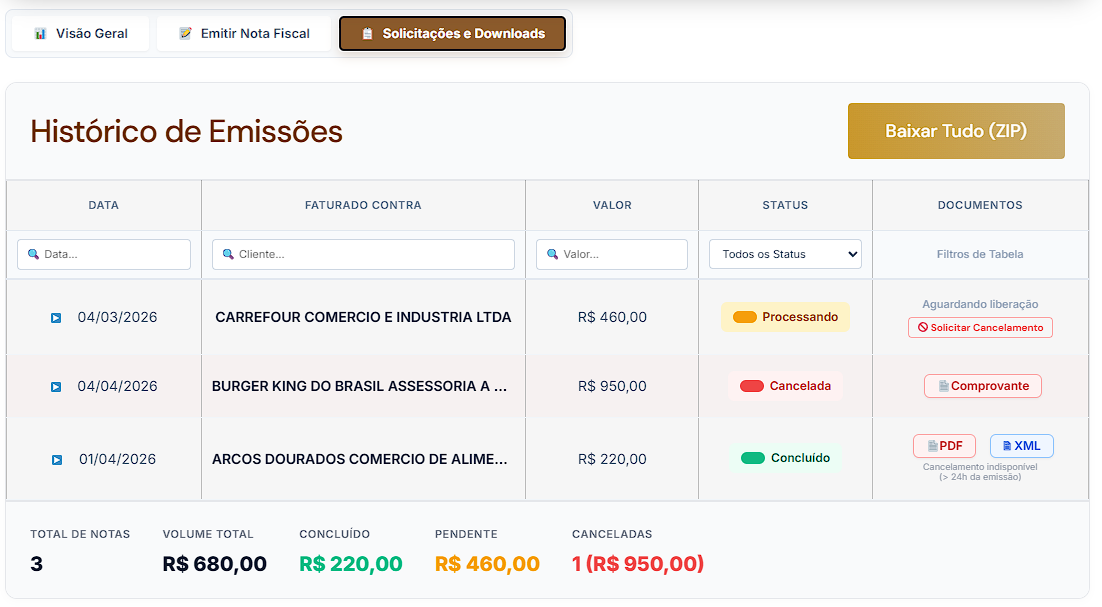Download the PDF for Arcos Dourados

(944, 446)
